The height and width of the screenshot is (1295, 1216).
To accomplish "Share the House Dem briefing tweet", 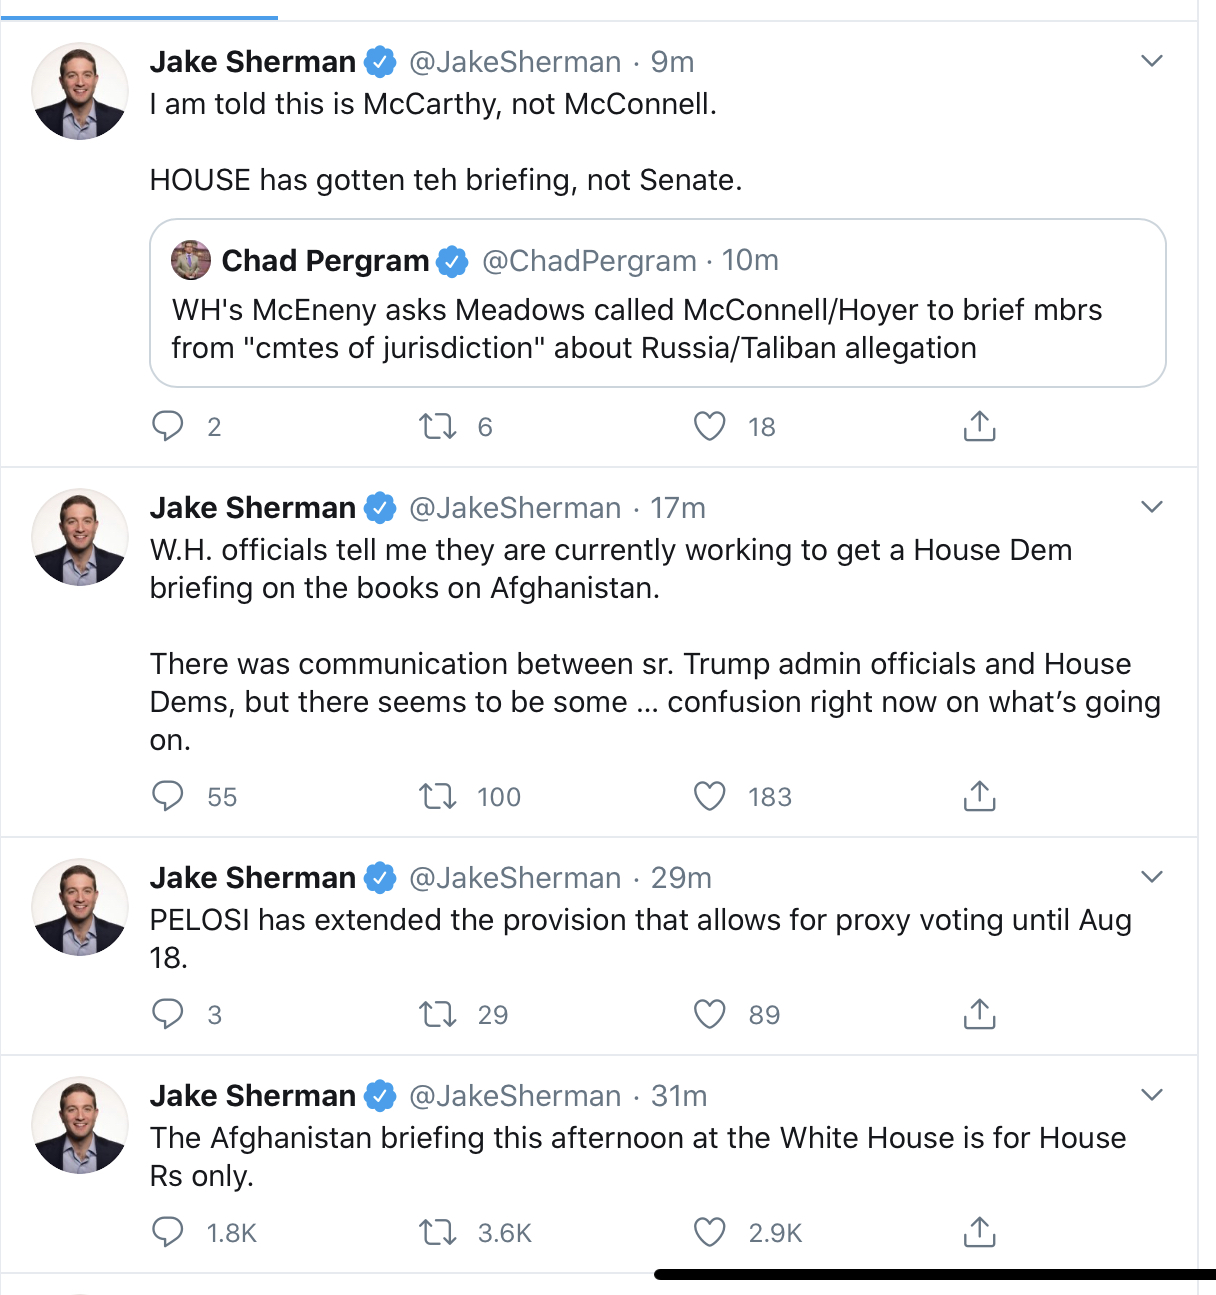I will 979,797.
